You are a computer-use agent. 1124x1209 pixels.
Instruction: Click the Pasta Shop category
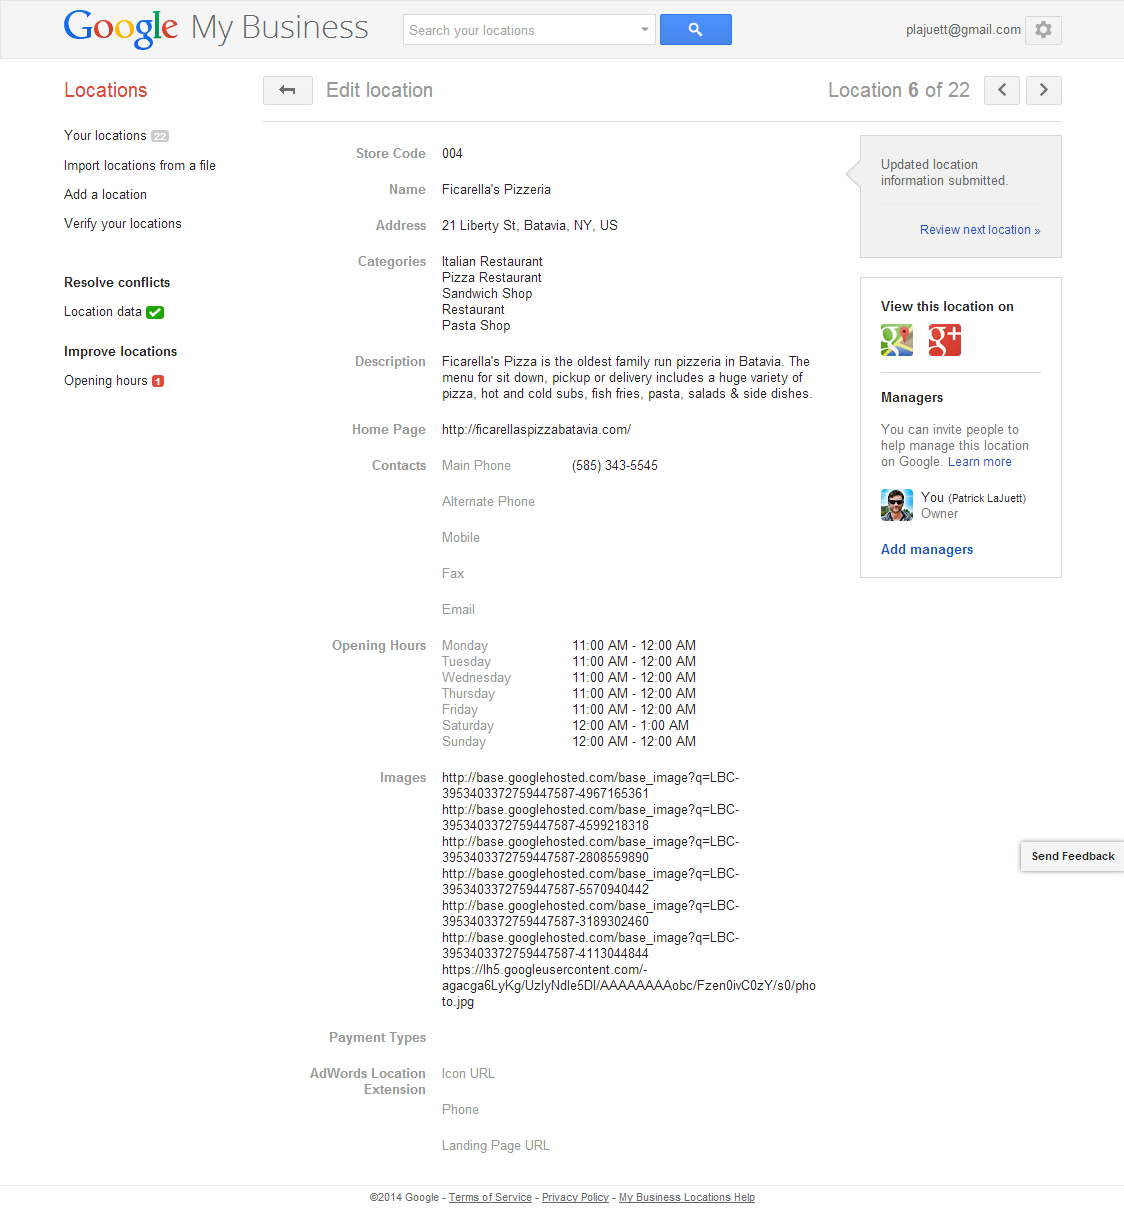click(x=476, y=325)
